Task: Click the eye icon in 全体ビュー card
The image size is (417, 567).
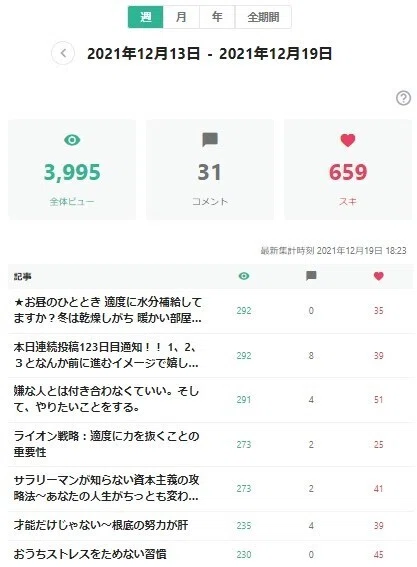Action: [x=72, y=140]
